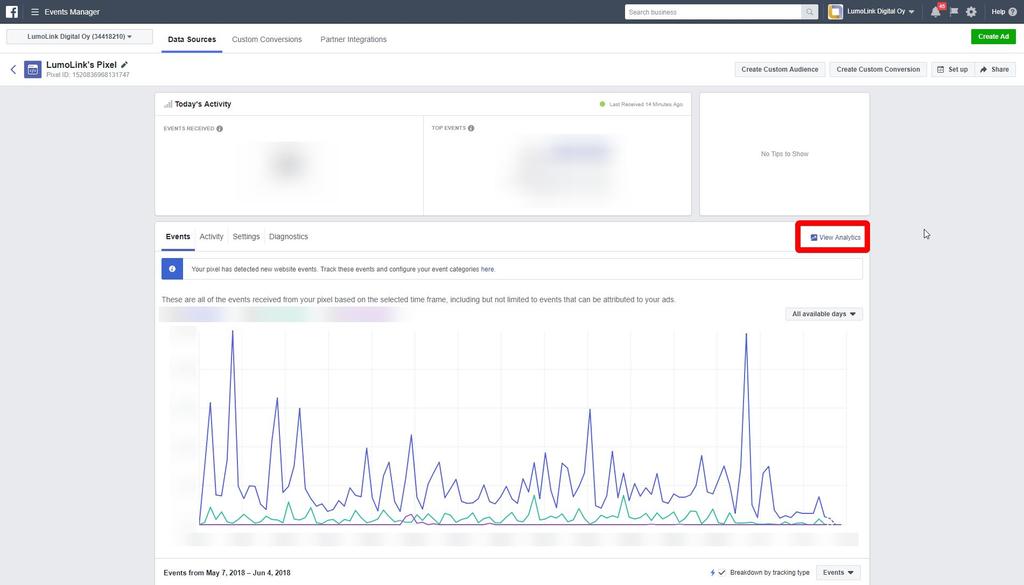The image size is (1024, 585).
Task: Focus the Search business field
Action: 713,12
